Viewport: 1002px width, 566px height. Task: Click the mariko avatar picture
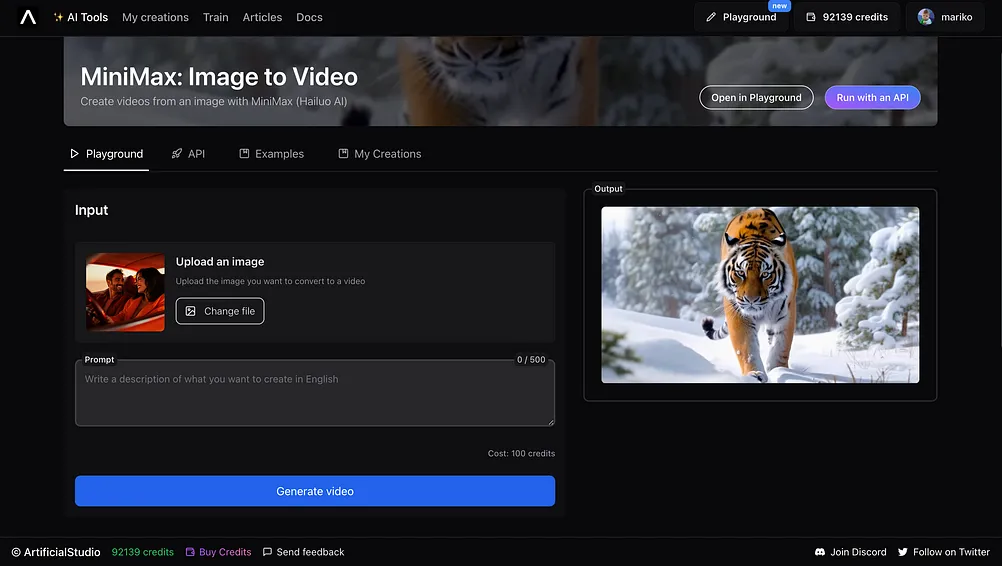click(x=925, y=17)
